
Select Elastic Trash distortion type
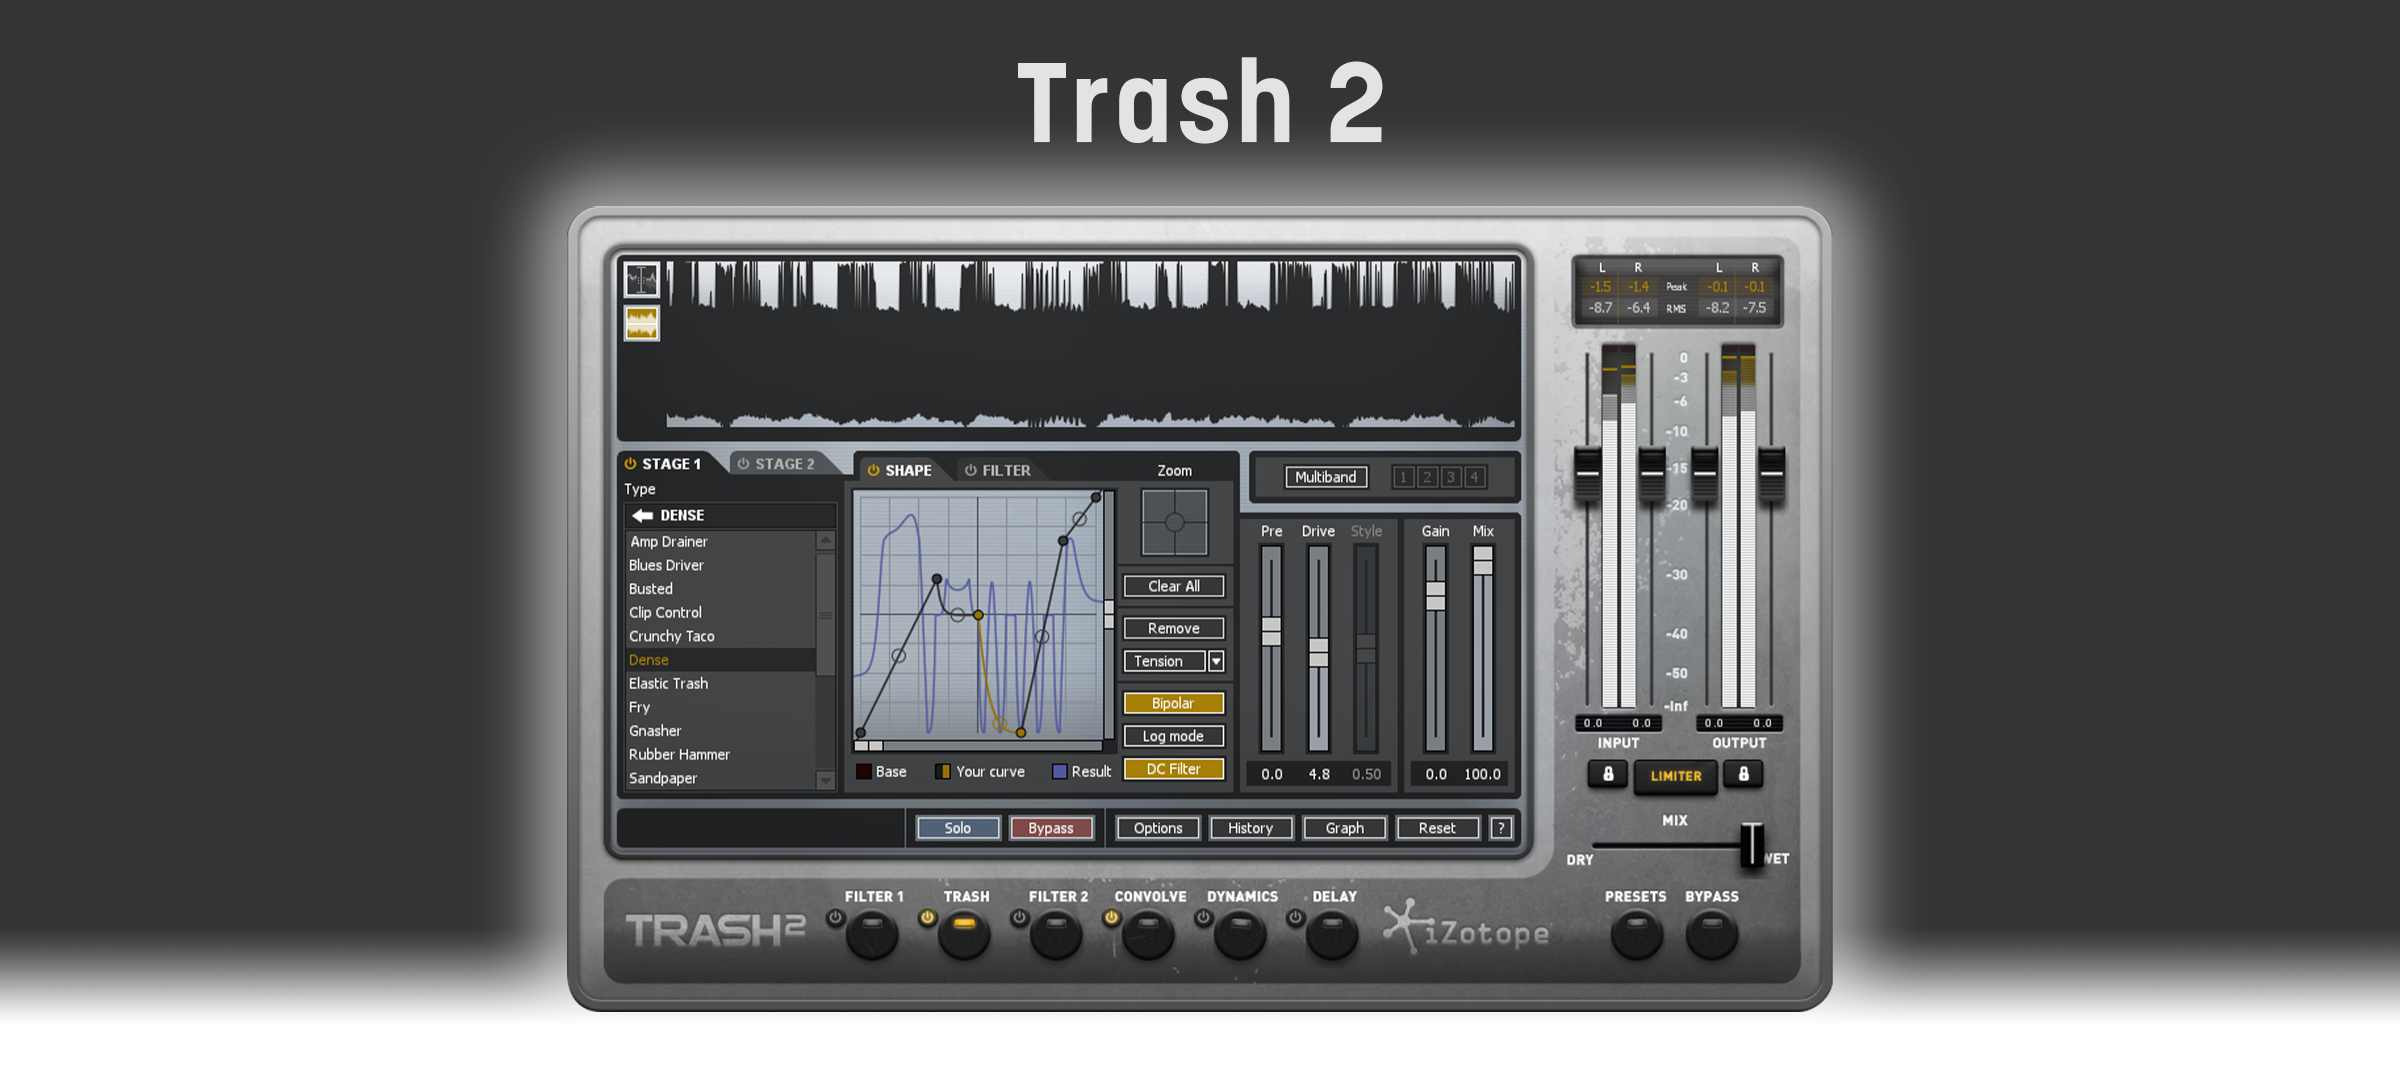click(720, 683)
